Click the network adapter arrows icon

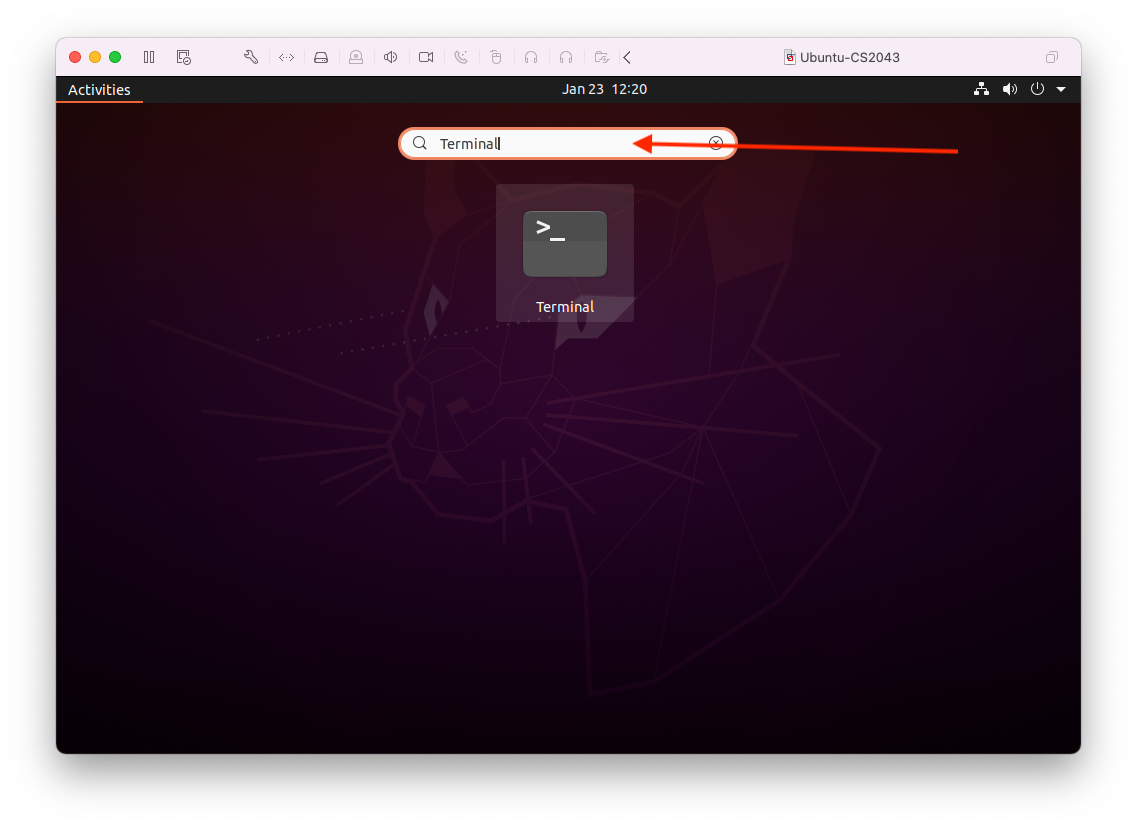(x=286, y=57)
